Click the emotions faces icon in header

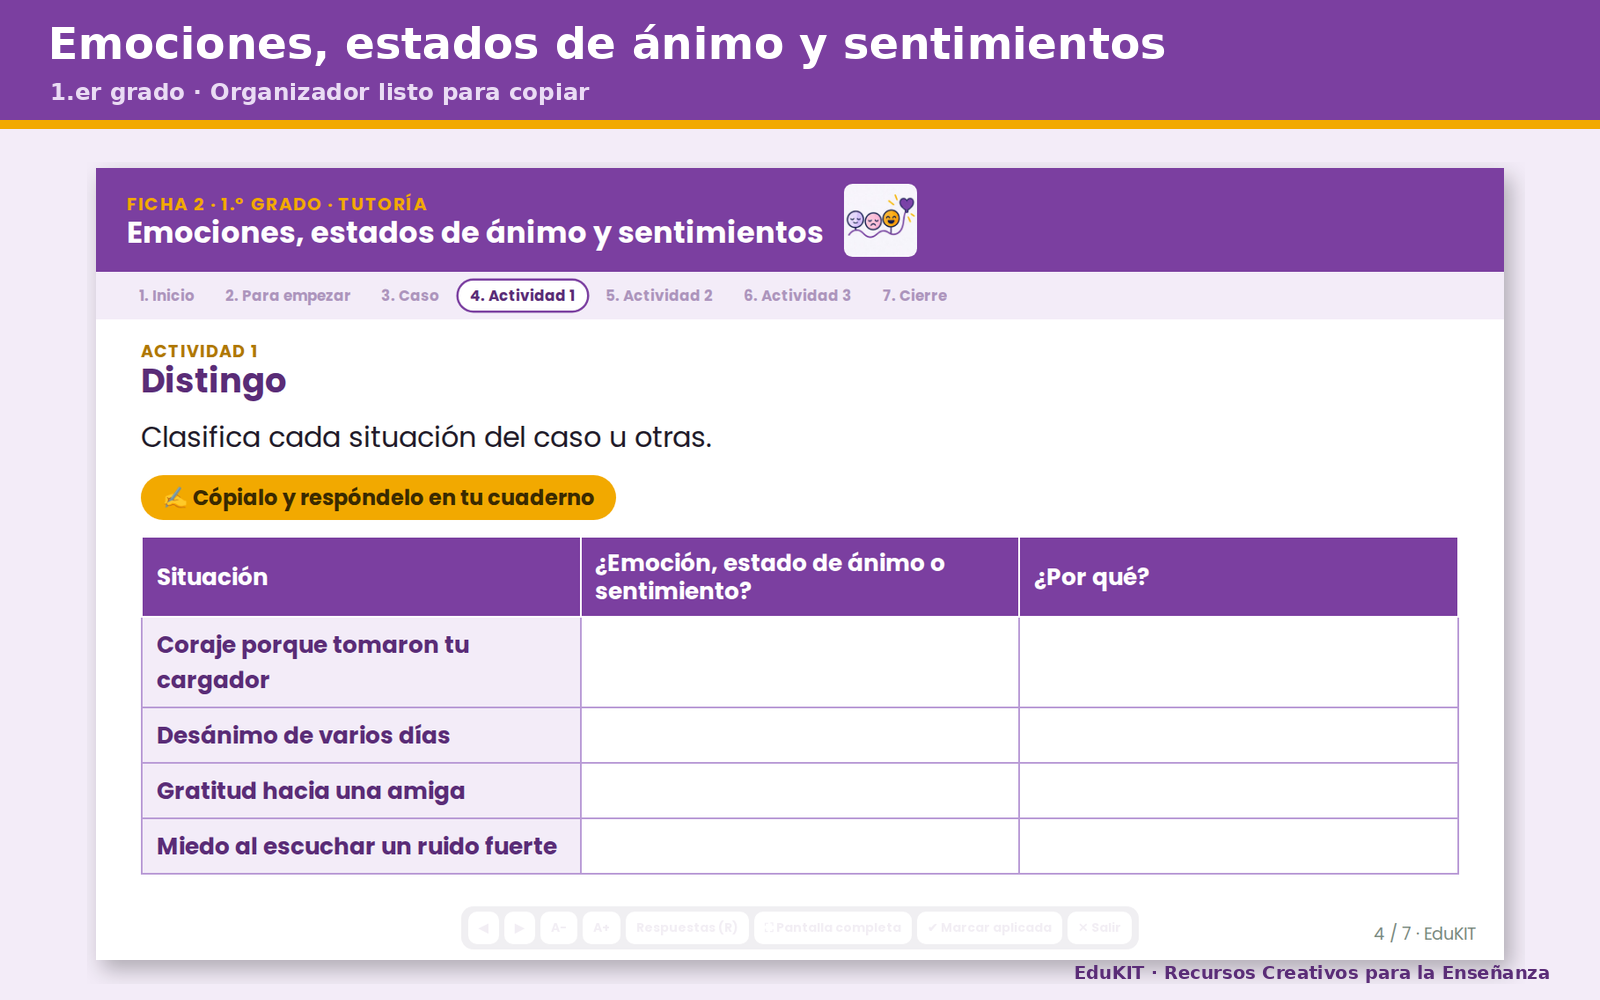pyautogui.click(x=880, y=220)
